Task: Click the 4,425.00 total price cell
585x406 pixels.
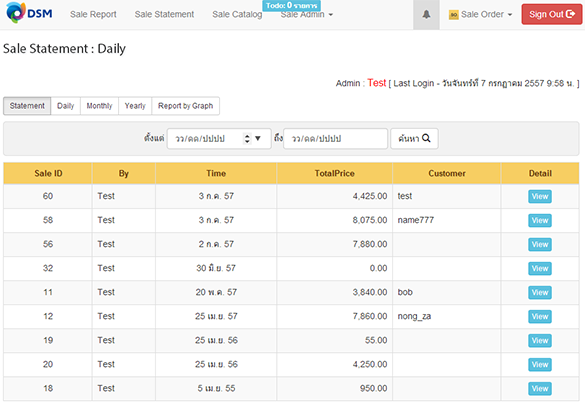Action: (335, 196)
